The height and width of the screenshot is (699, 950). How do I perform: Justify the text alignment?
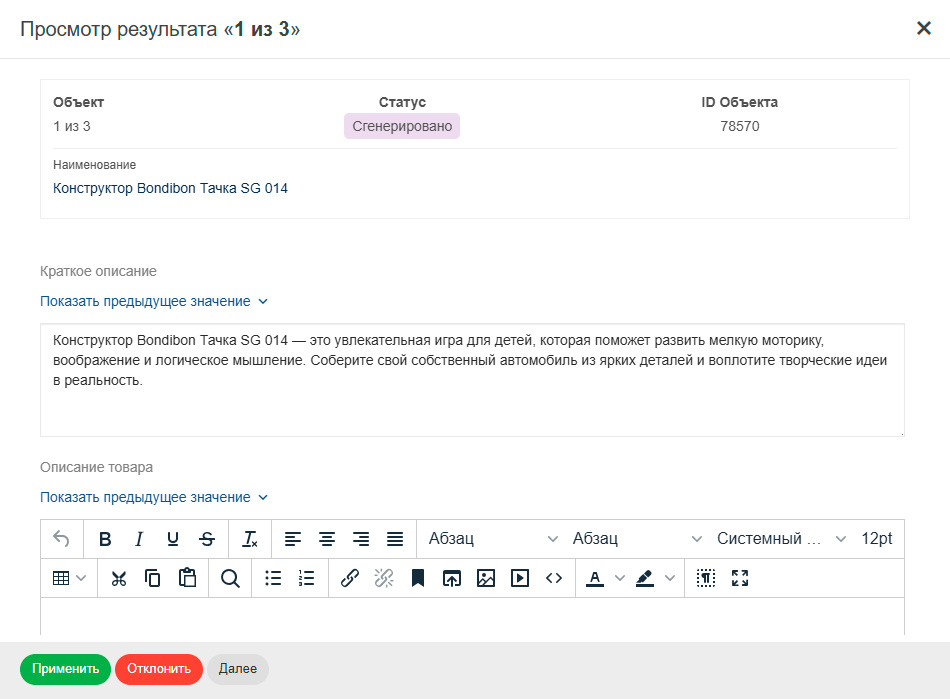[x=394, y=538]
